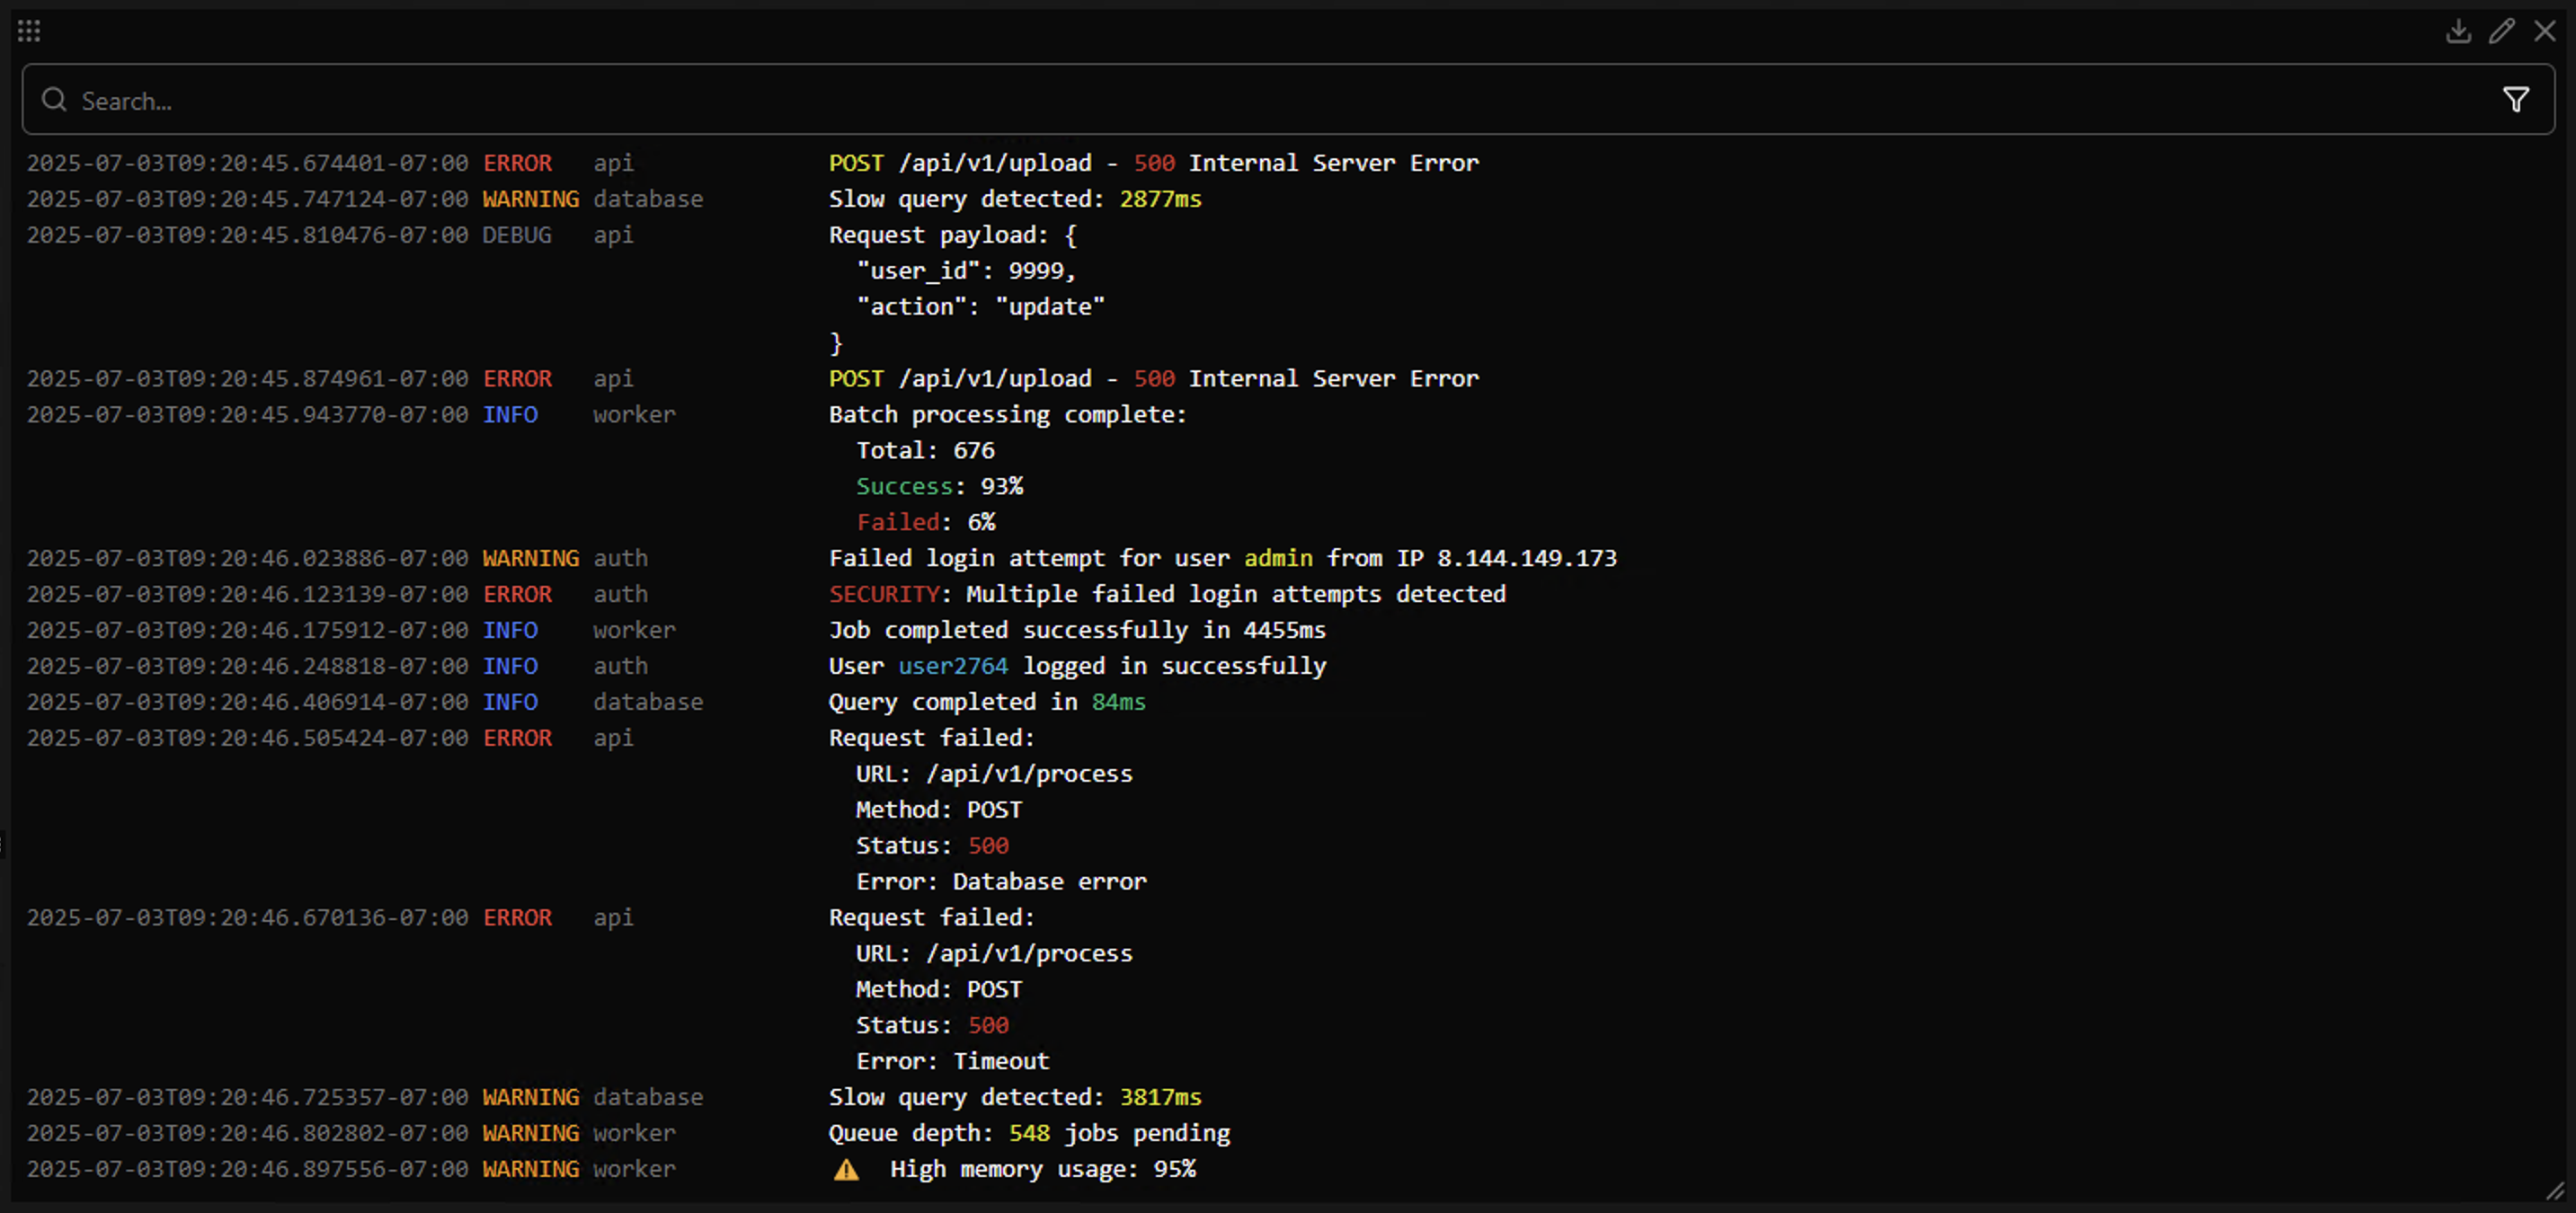Click the Error: Database error line
This screenshot has height=1213, width=2576.
pyautogui.click(x=1000, y=882)
